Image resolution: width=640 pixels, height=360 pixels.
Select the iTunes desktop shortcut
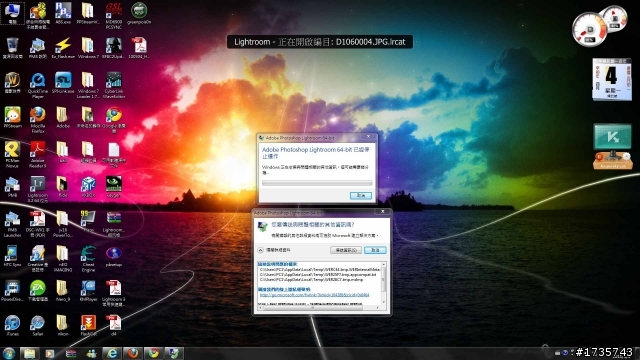[x=12, y=325]
